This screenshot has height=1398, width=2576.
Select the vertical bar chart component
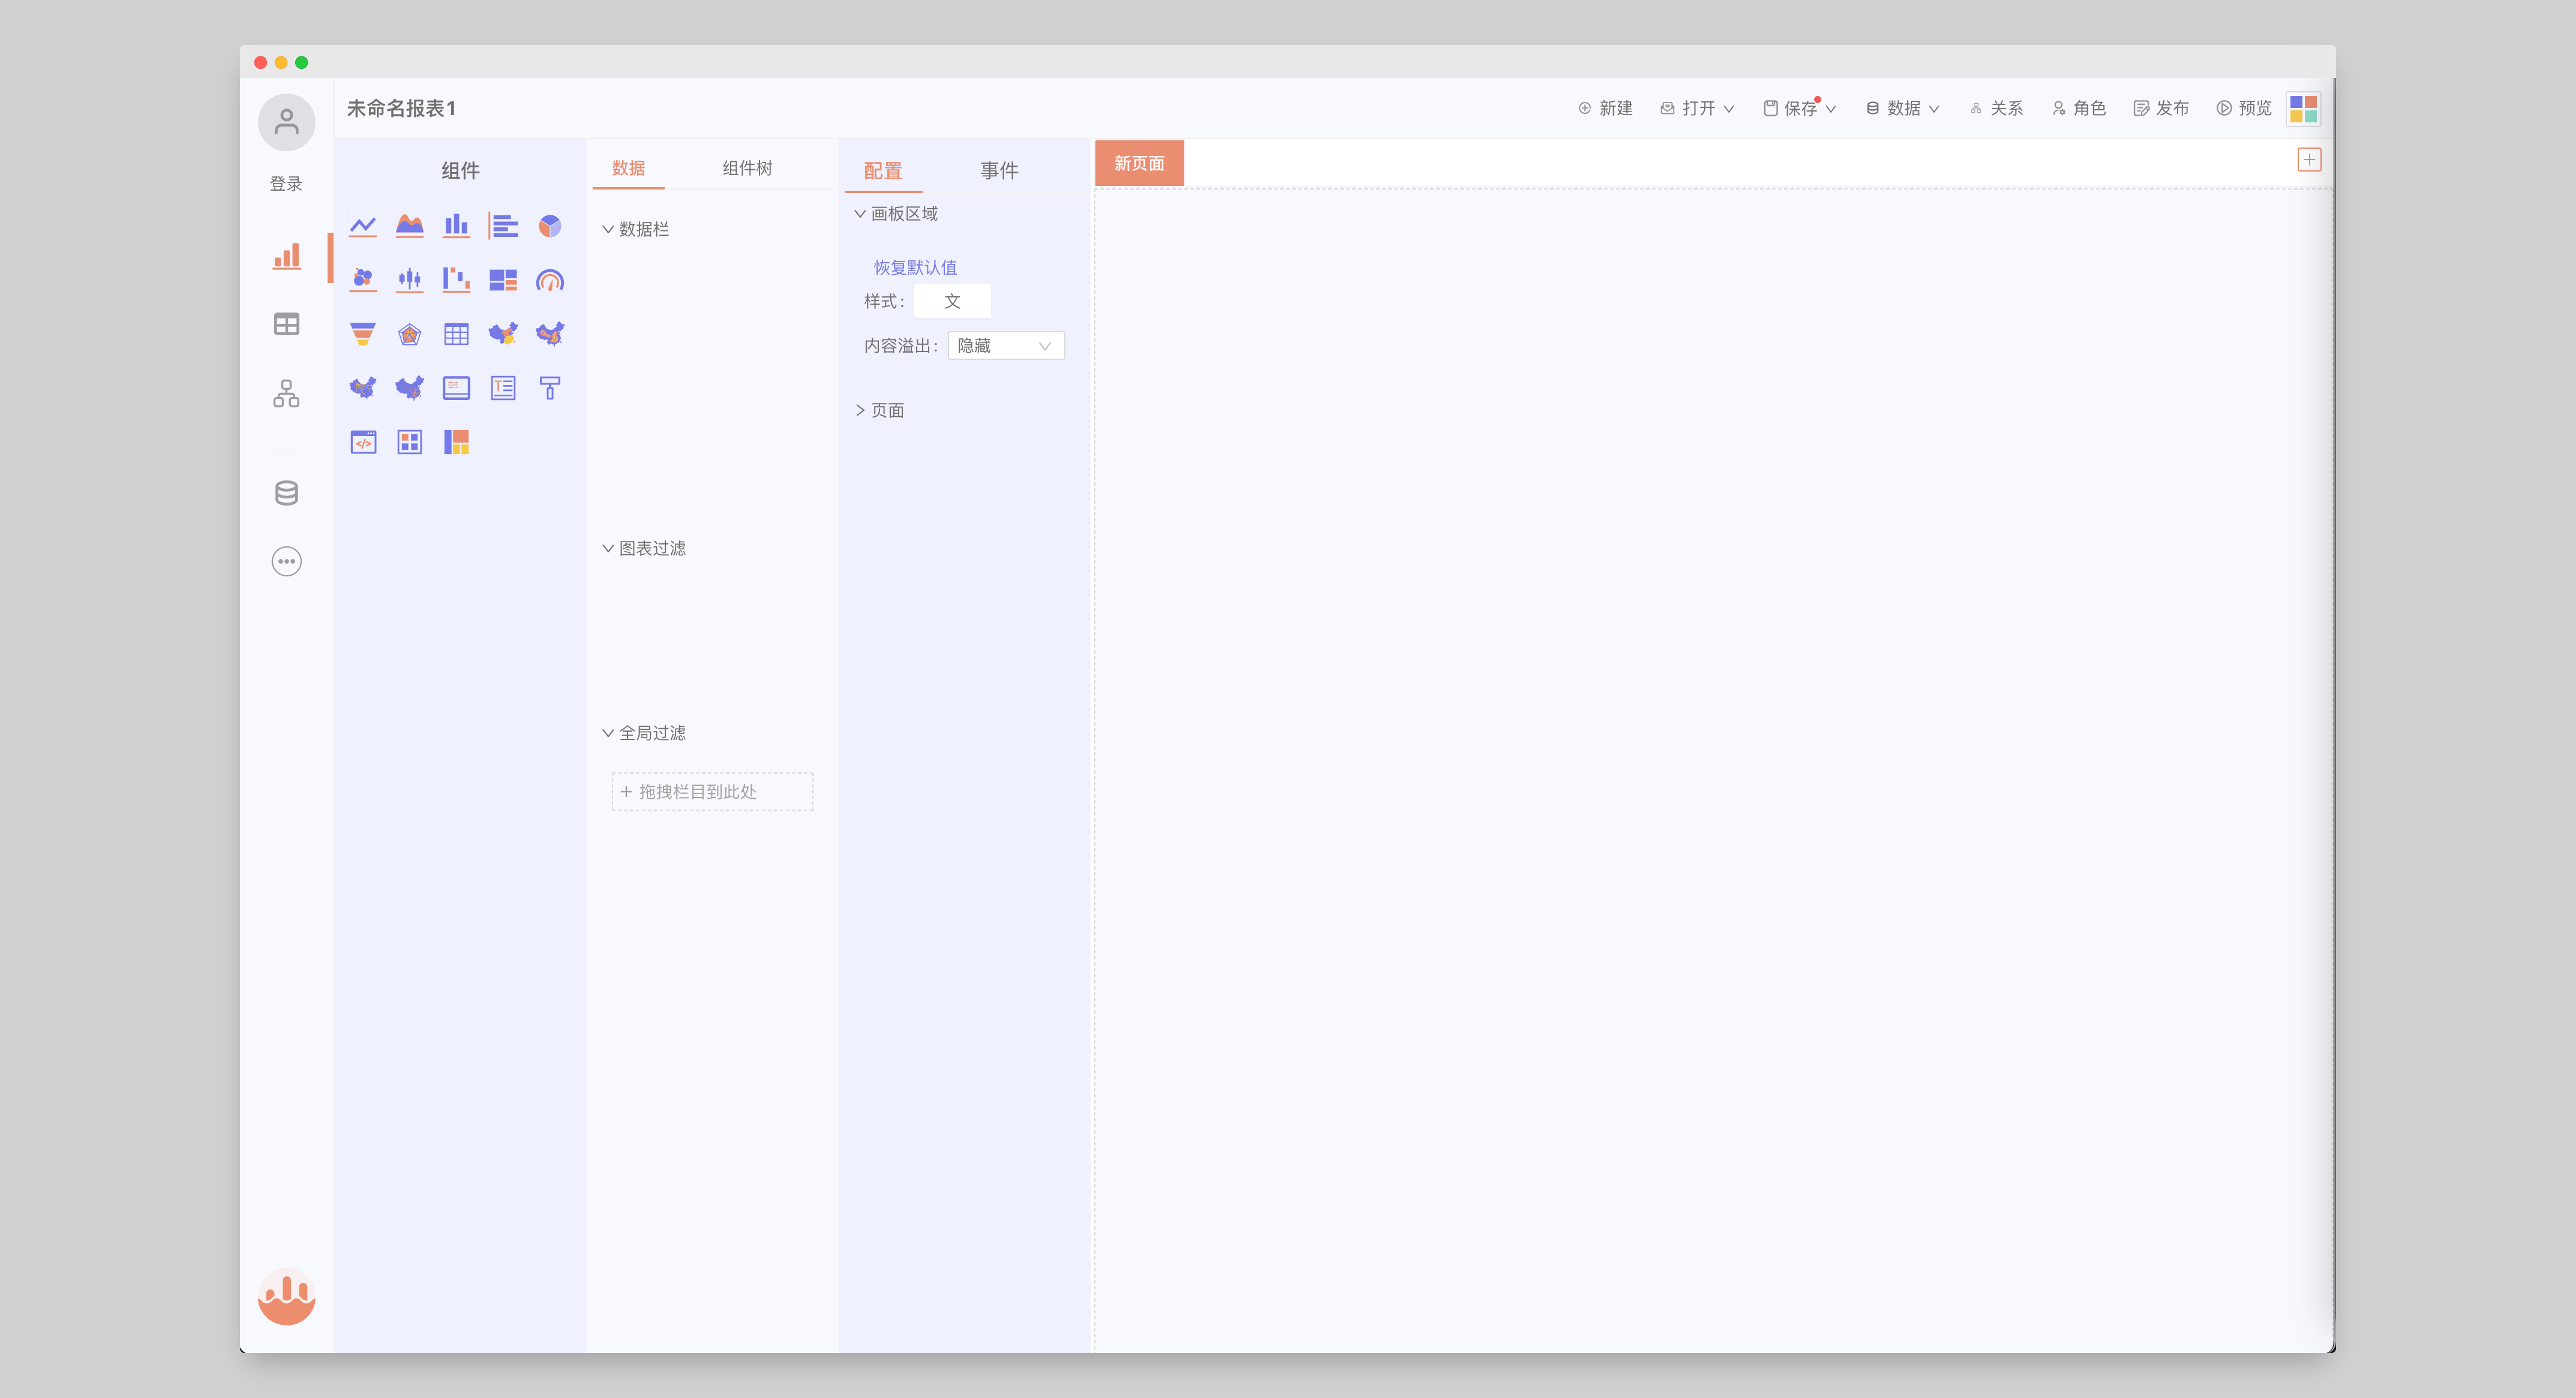[x=456, y=226]
